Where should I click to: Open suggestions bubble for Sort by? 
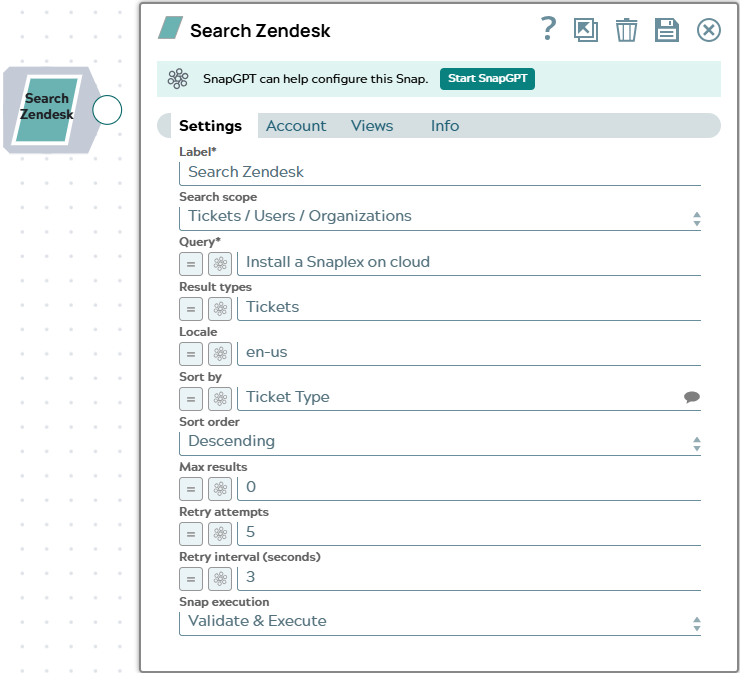[692, 397]
